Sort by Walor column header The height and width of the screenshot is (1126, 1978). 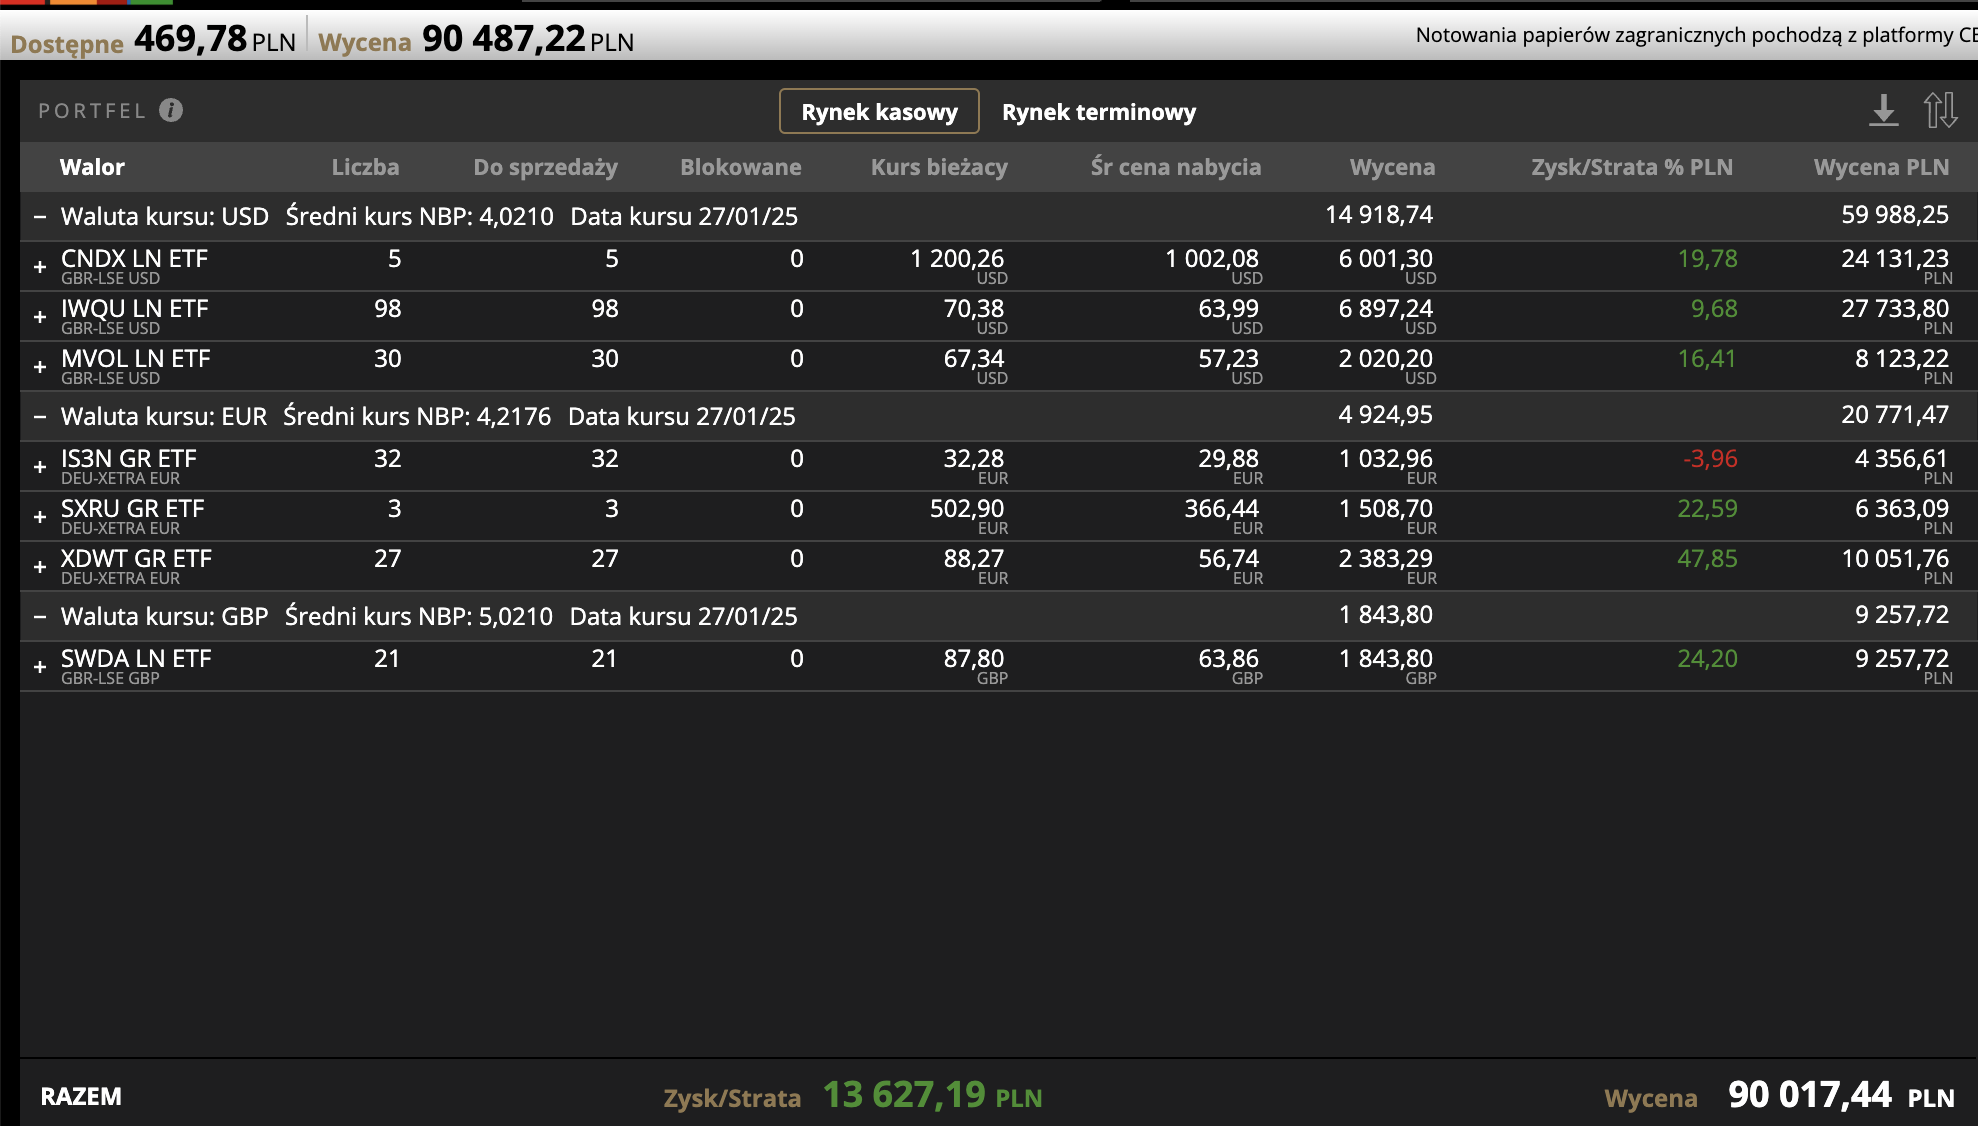tap(92, 167)
